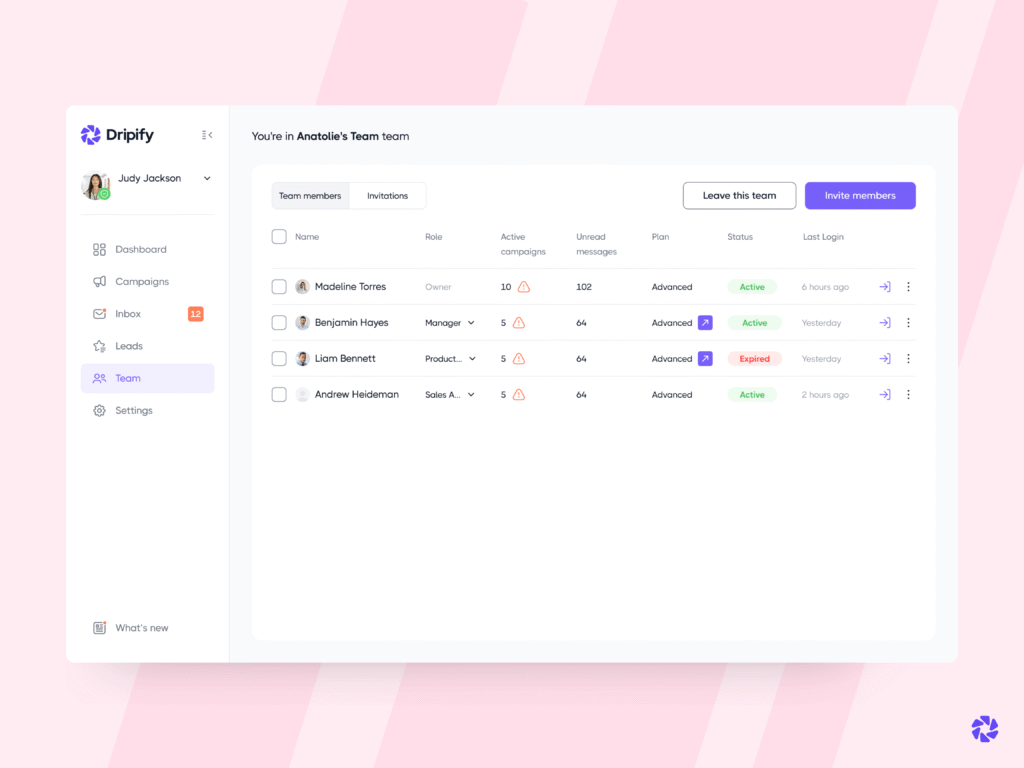Open the three-dot menu for Benjamin Hayes
This screenshot has height=768, width=1024.
coord(908,322)
